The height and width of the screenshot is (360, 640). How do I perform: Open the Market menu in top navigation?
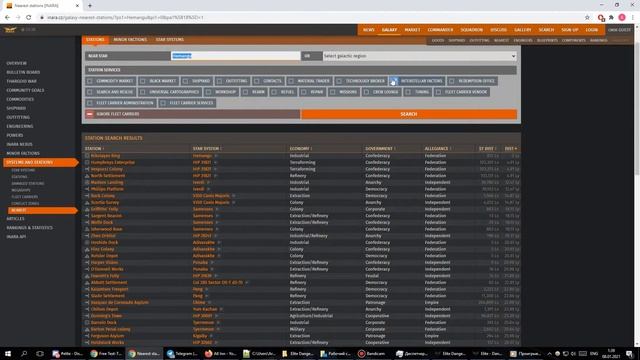point(412,30)
